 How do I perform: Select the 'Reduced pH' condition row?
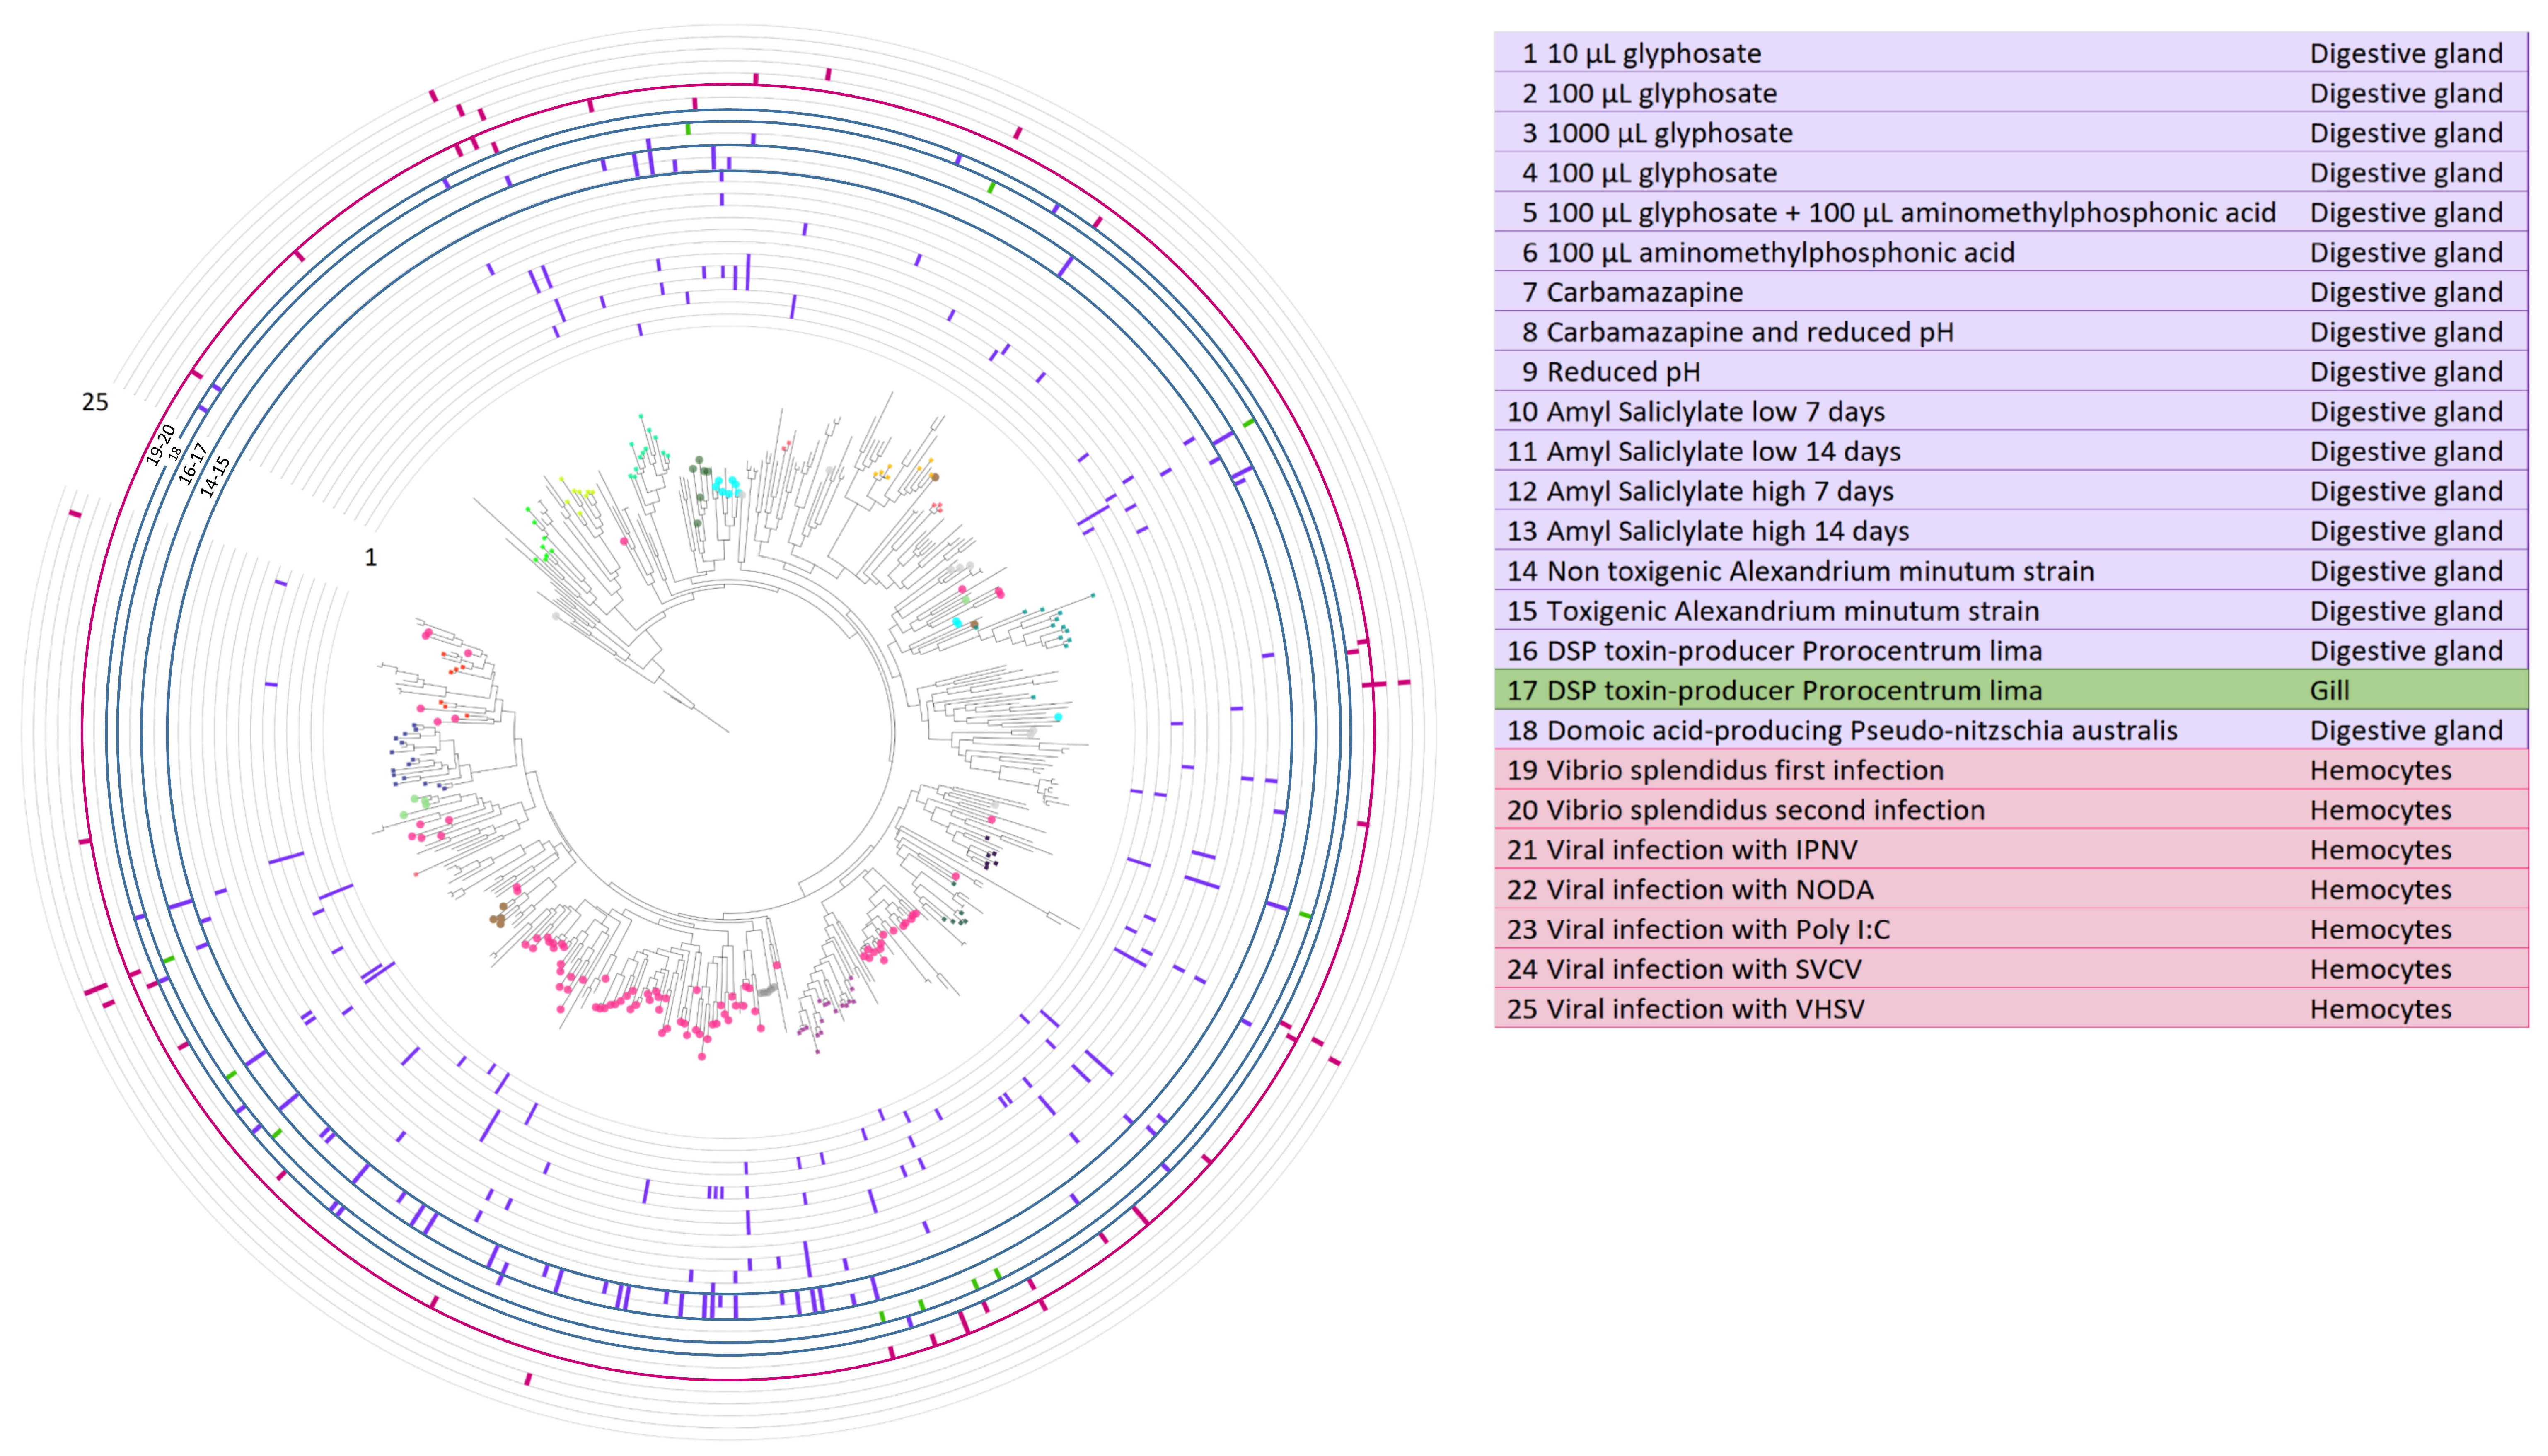pyautogui.click(x=1622, y=372)
